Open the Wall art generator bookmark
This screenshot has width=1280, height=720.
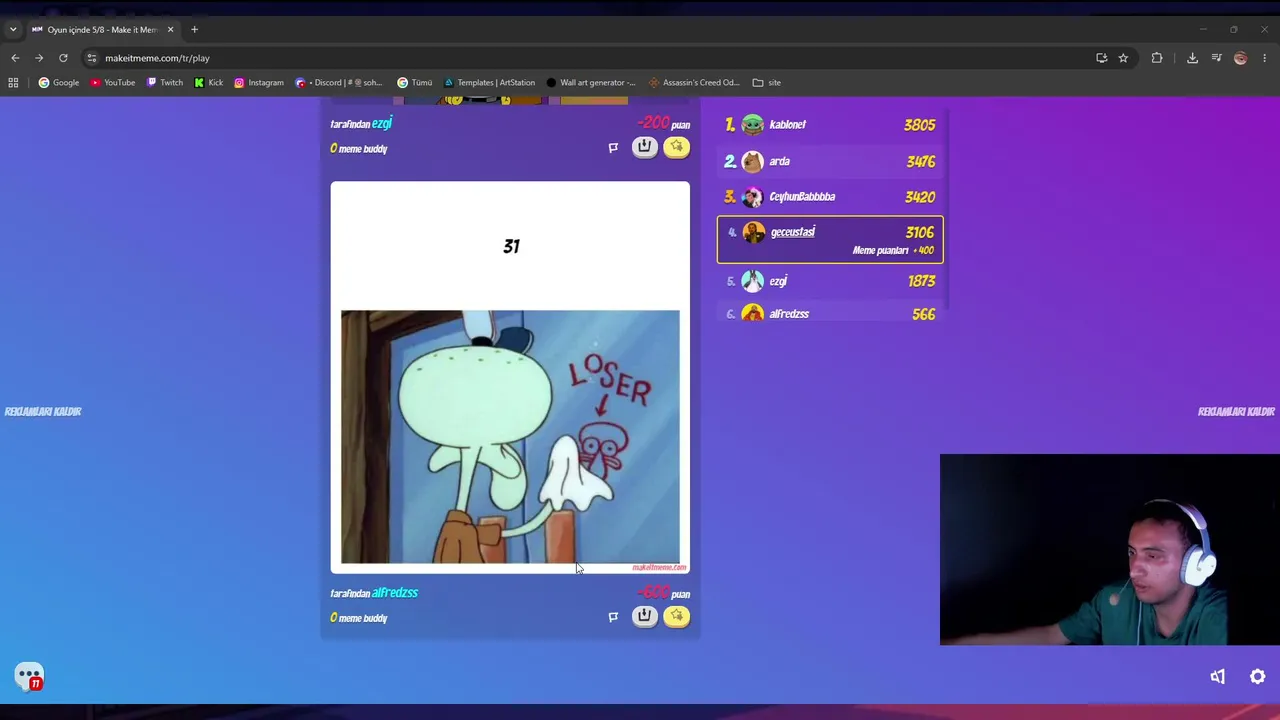tap(592, 83)
